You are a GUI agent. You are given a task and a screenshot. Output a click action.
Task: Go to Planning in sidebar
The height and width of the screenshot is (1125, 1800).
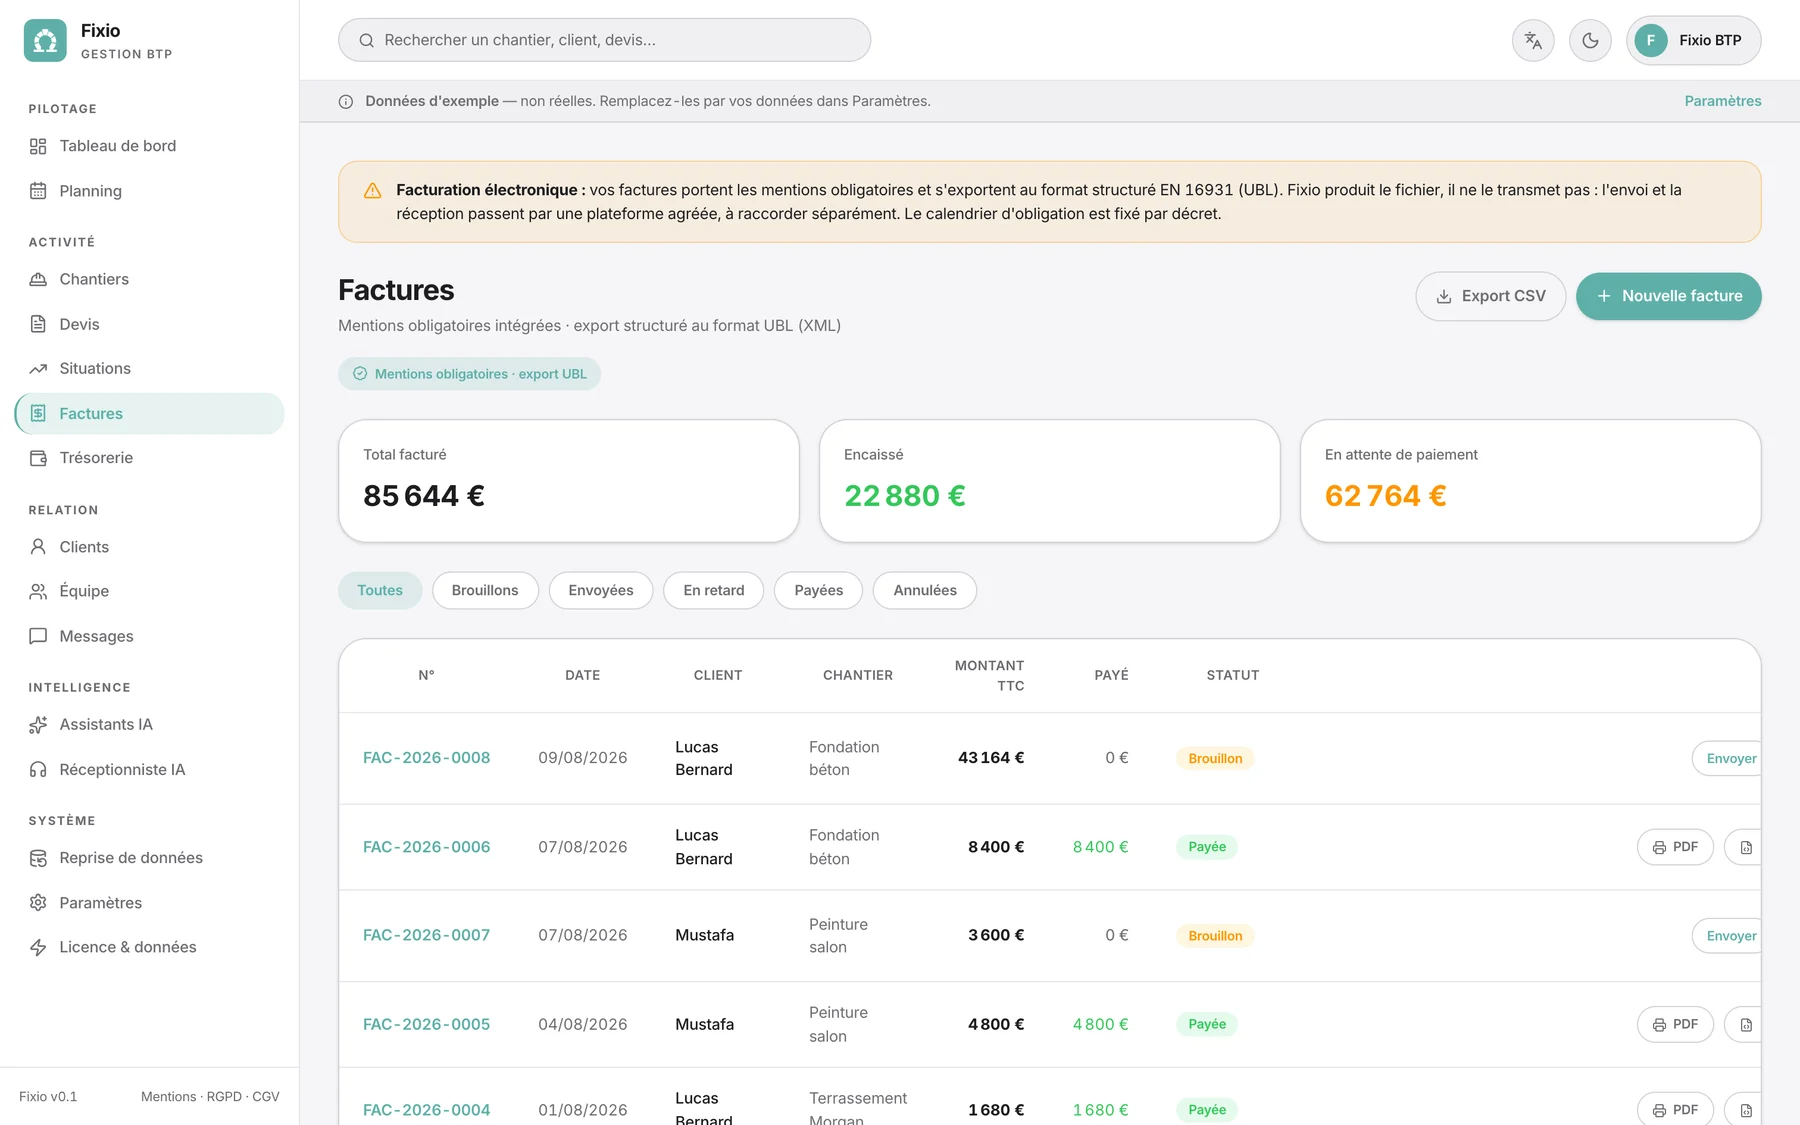150,191
